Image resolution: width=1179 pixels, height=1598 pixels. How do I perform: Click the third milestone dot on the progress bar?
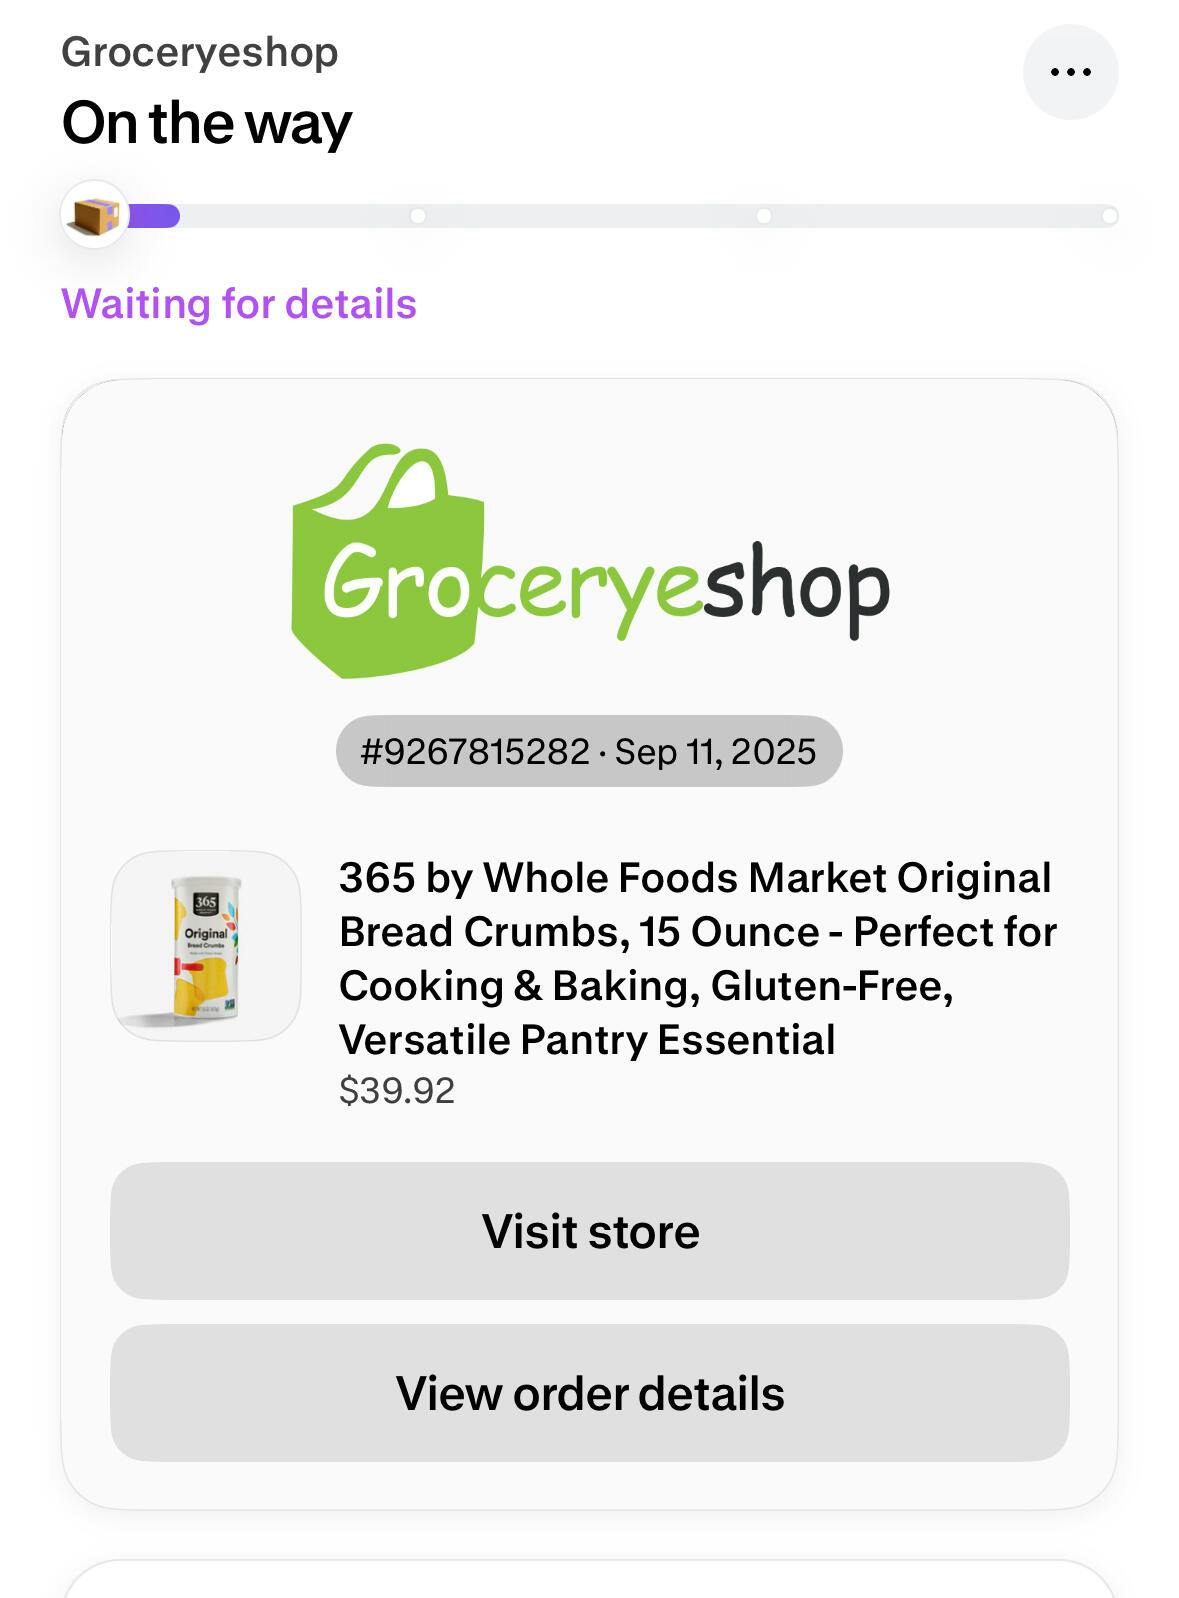[764, 216]
